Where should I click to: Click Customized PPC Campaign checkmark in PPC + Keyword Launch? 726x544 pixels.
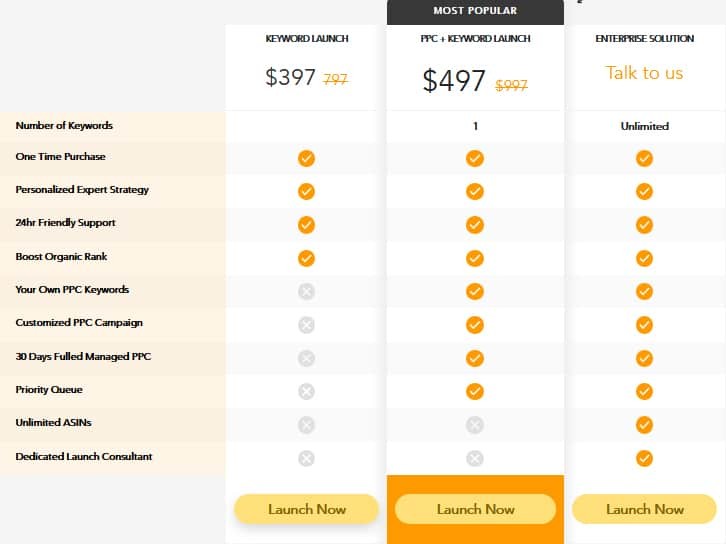click(475, 325)
